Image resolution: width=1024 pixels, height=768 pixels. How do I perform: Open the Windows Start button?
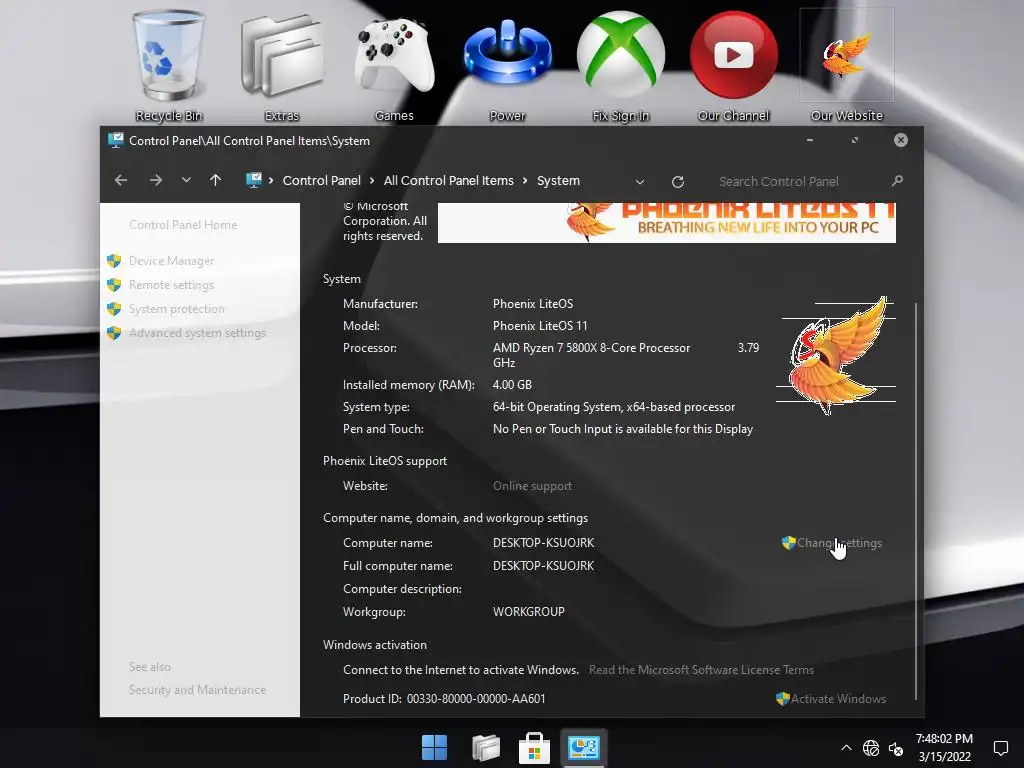434,747
